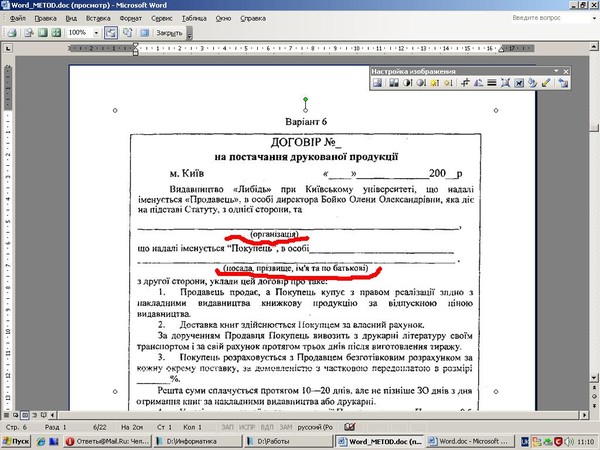Open picture toolbar options dropdown arrow

pyautogui.click(x=556, y=71)
